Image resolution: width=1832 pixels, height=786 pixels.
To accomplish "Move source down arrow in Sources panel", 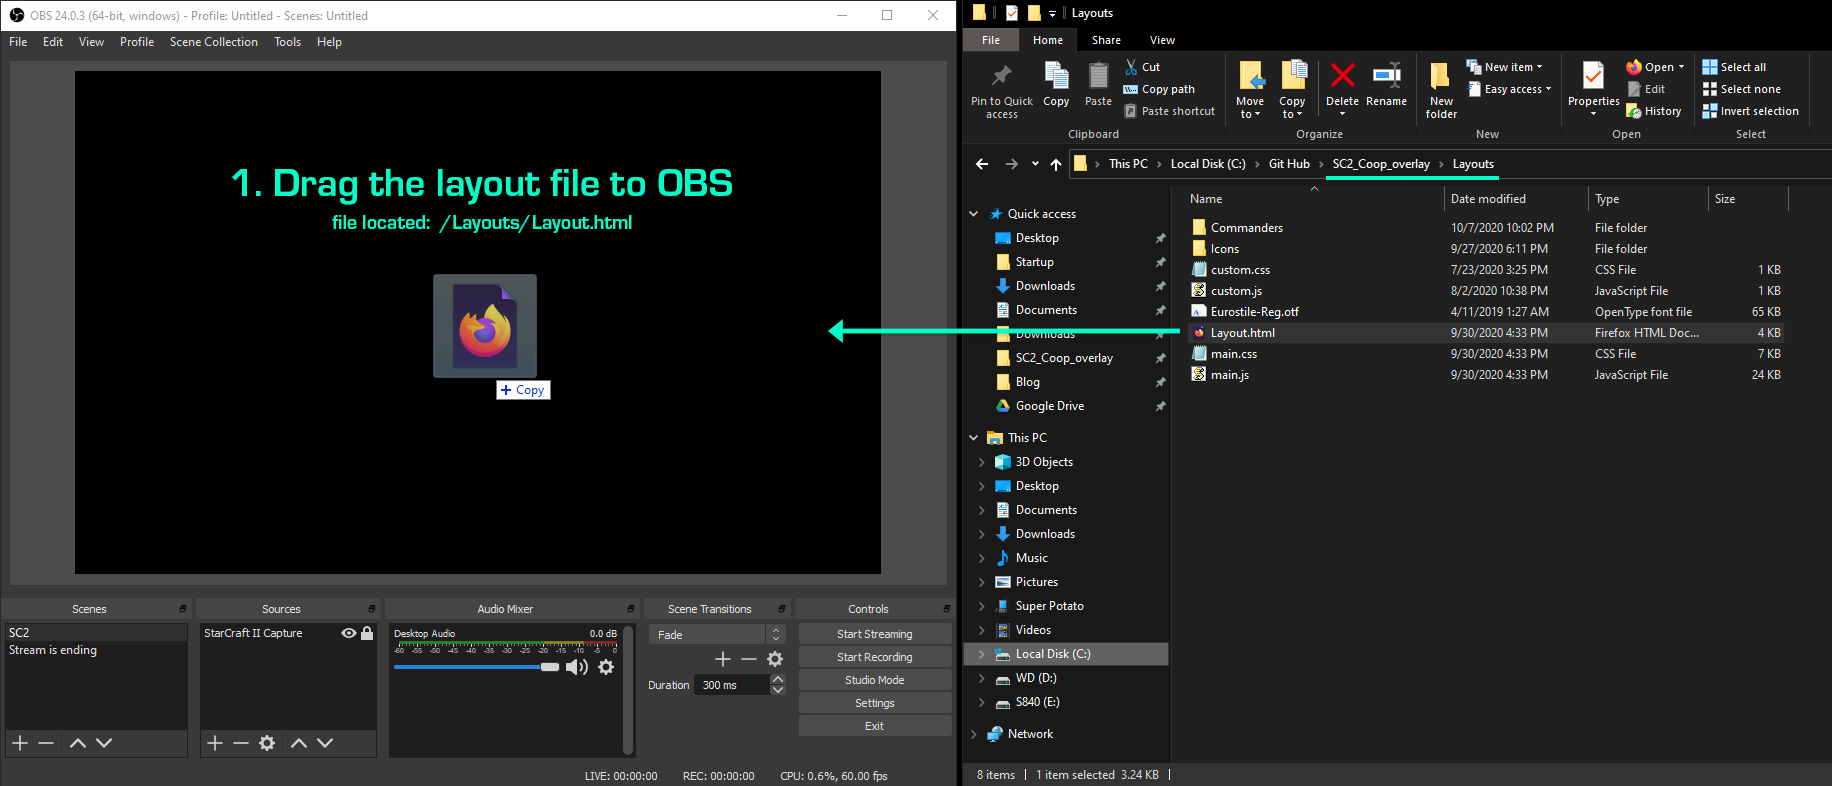I will click(x=325, y=743).
